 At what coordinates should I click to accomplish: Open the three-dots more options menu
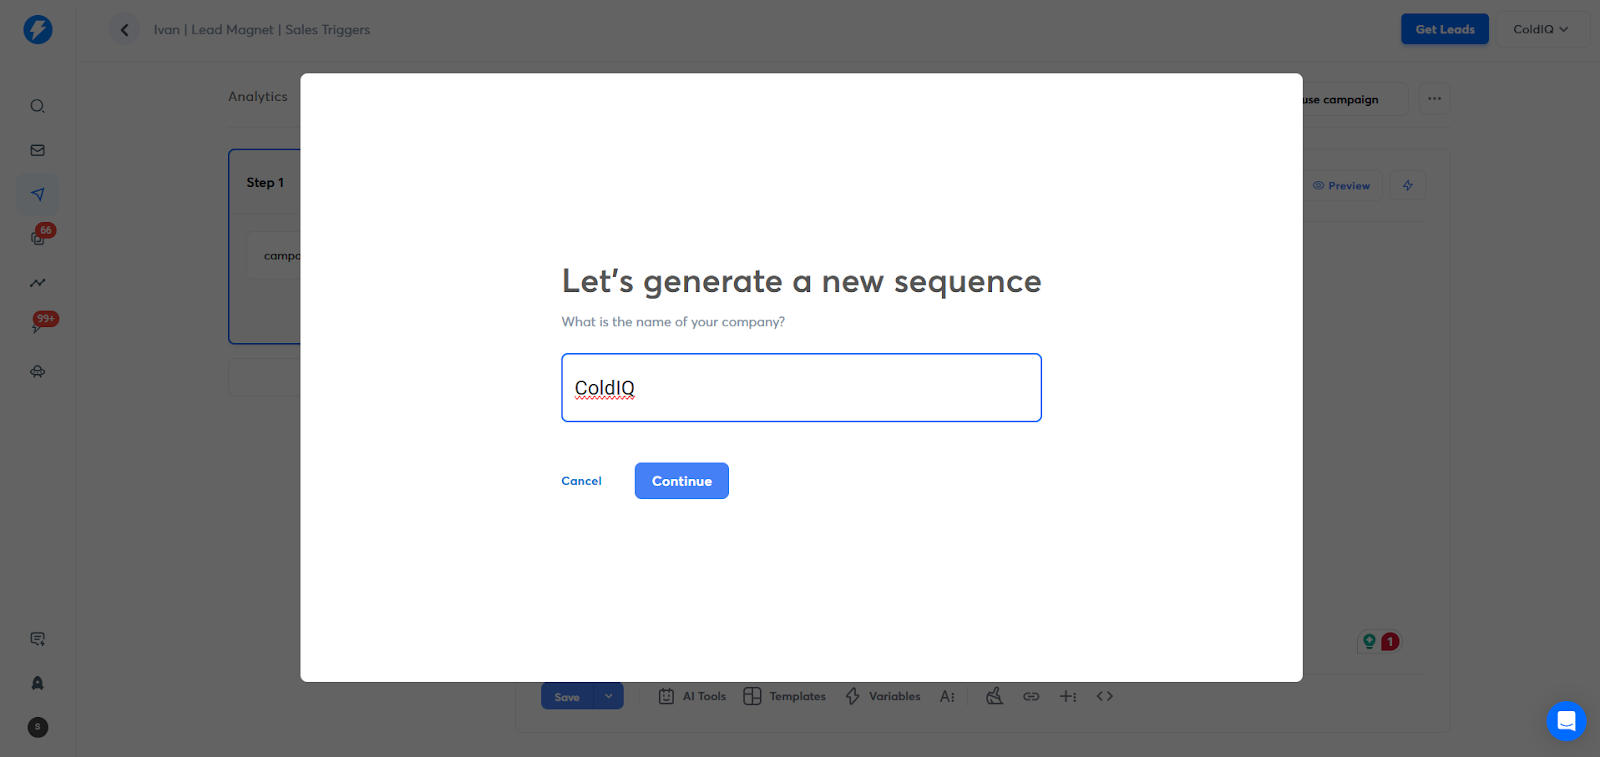pyautogui.click(x=1435, y=99)
